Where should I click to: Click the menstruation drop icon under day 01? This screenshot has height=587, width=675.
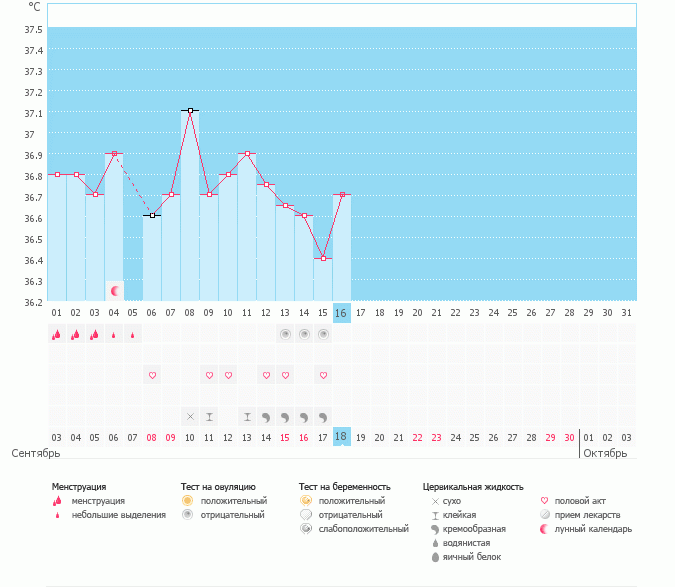56,335
